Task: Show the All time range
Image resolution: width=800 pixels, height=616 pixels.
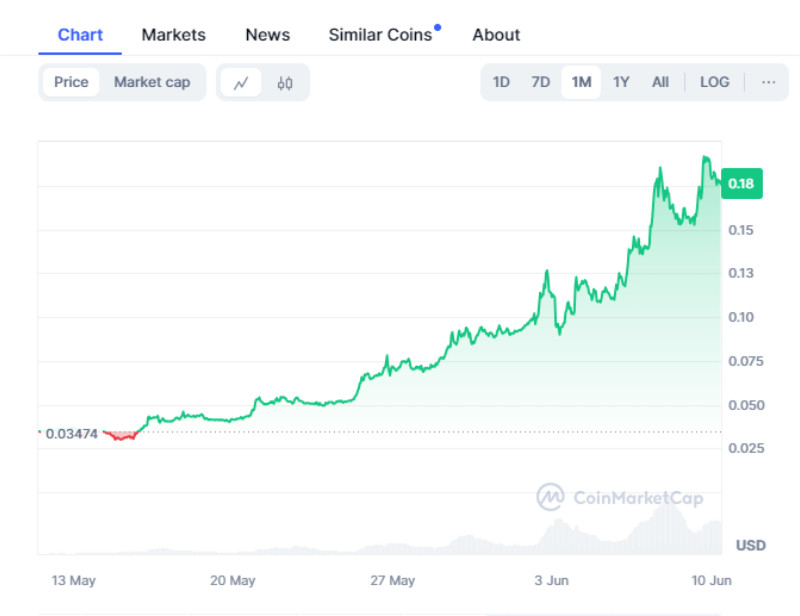Action: tap(660, 82)
